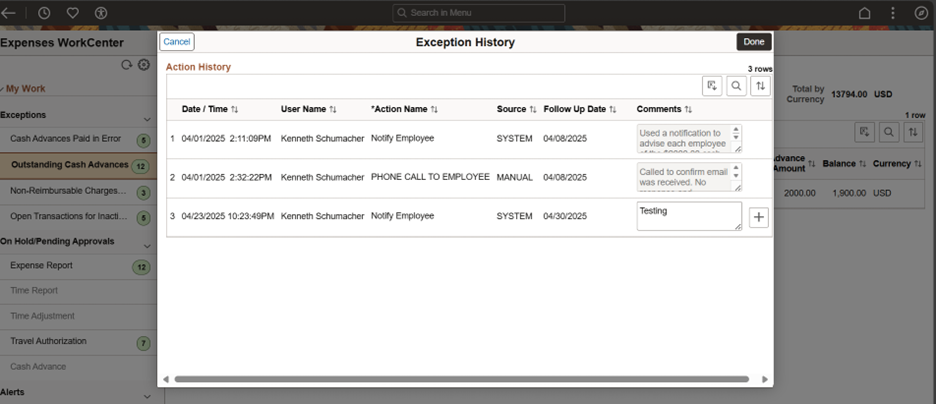Click date 04/23/2025 10:23:49PM cell
Image resolution: width=936 pixels, height=404 pixels.
coord(227,216)
